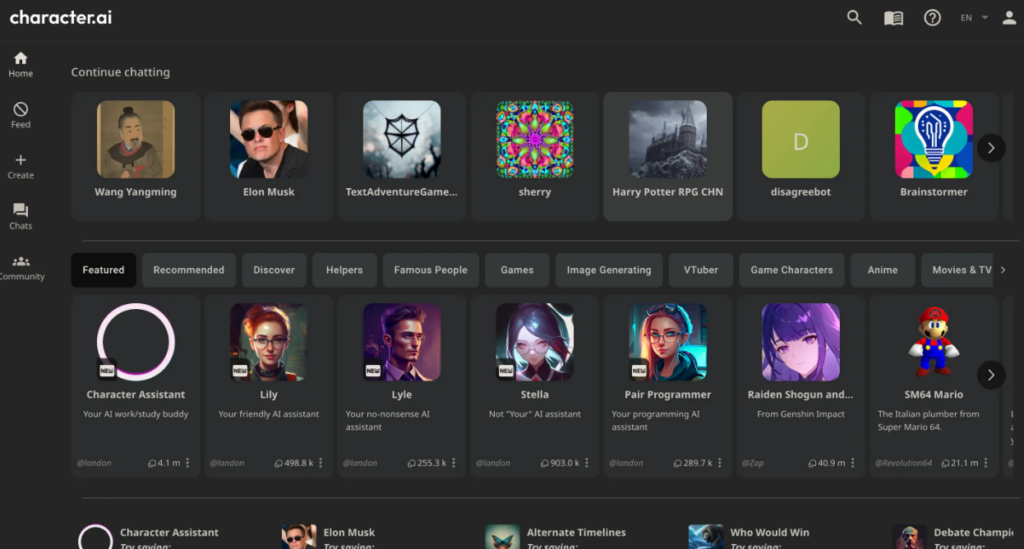This screenshot has width=1024, height=549.
Task: Switch to the Anime tab
Action: click(882, 270)
